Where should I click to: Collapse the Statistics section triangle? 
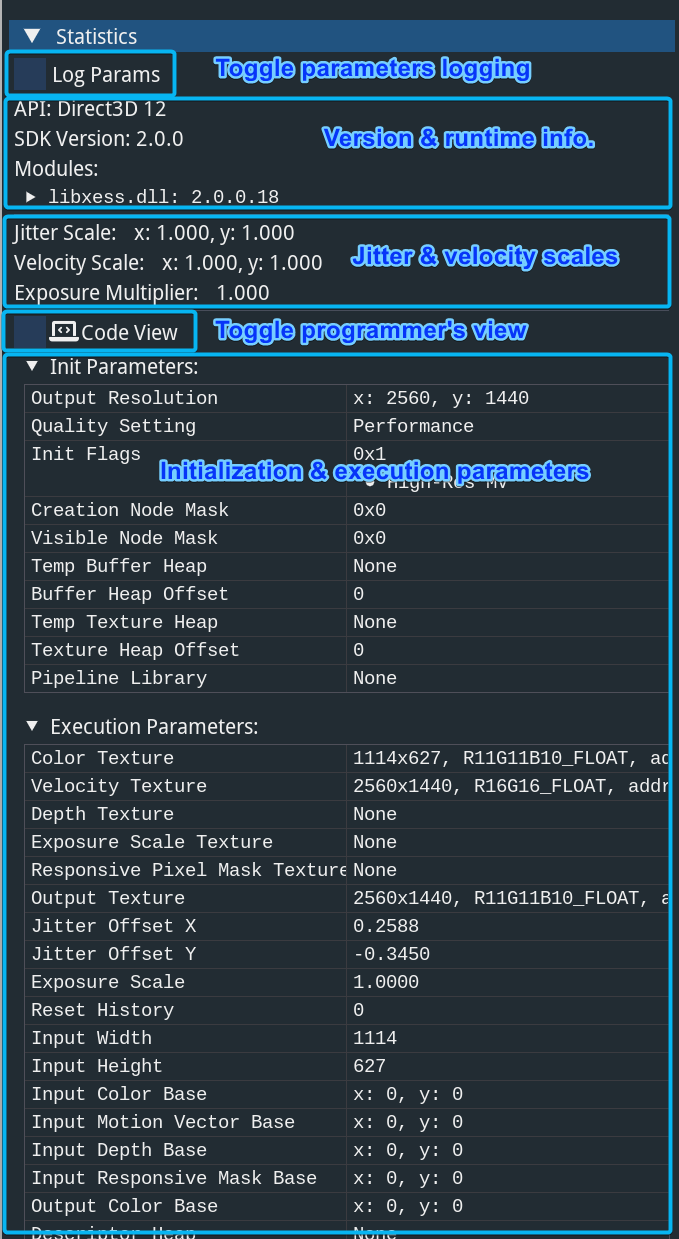32,36
